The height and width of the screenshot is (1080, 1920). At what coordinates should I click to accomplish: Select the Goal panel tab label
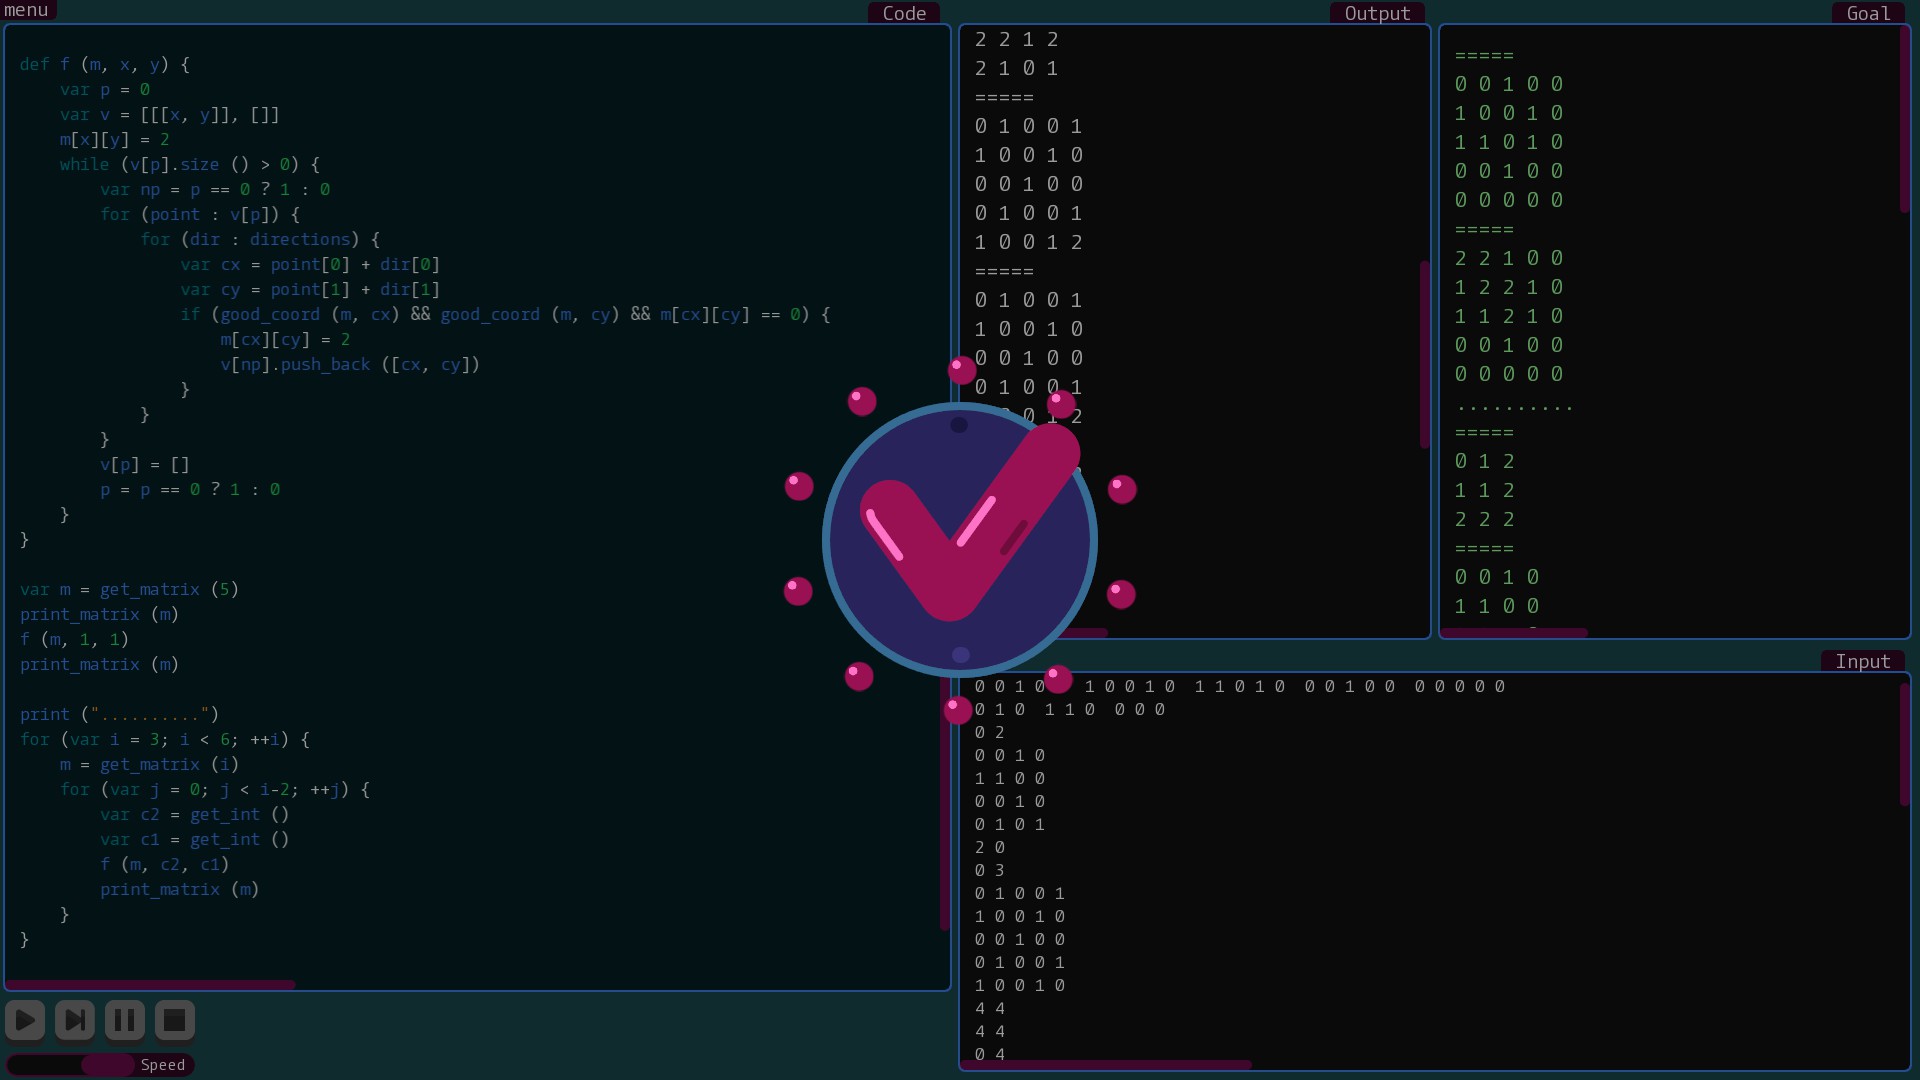[x=1867, y=13]
